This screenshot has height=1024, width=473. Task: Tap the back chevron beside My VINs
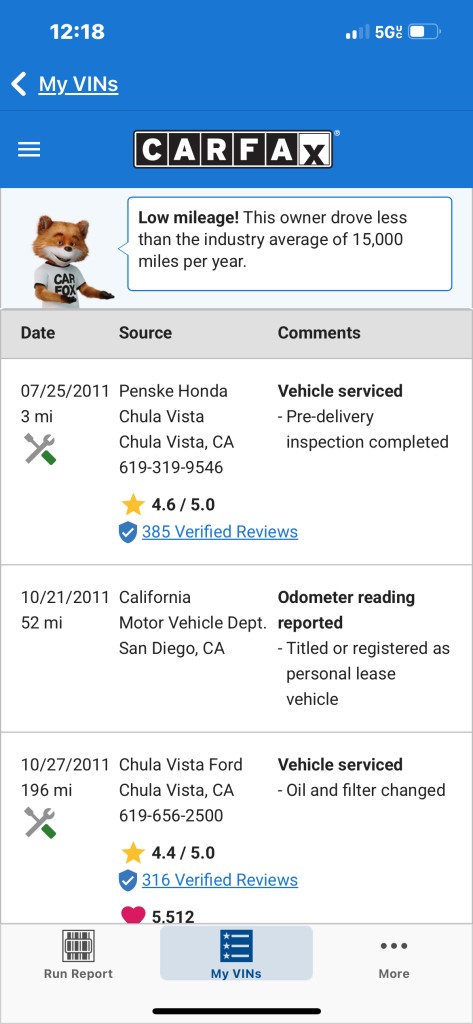19,84
